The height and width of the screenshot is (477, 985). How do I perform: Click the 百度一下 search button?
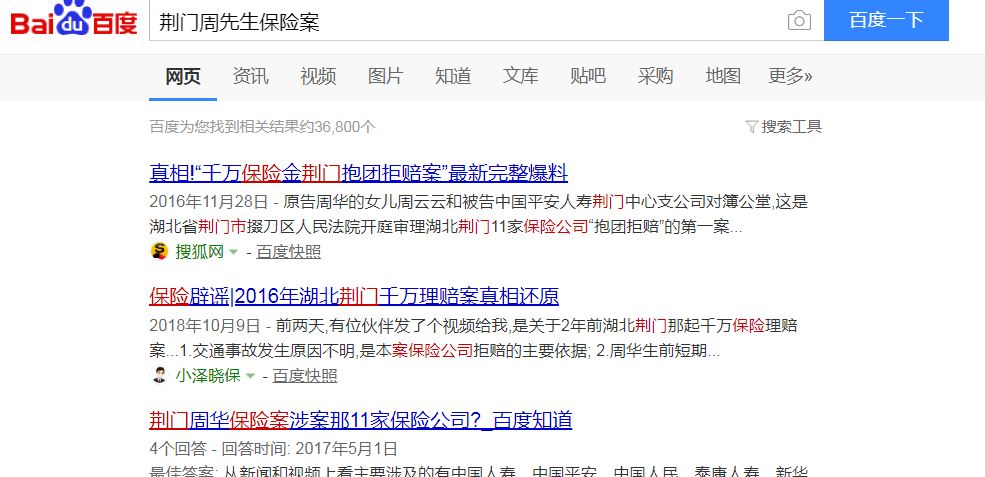pos(886,20)
